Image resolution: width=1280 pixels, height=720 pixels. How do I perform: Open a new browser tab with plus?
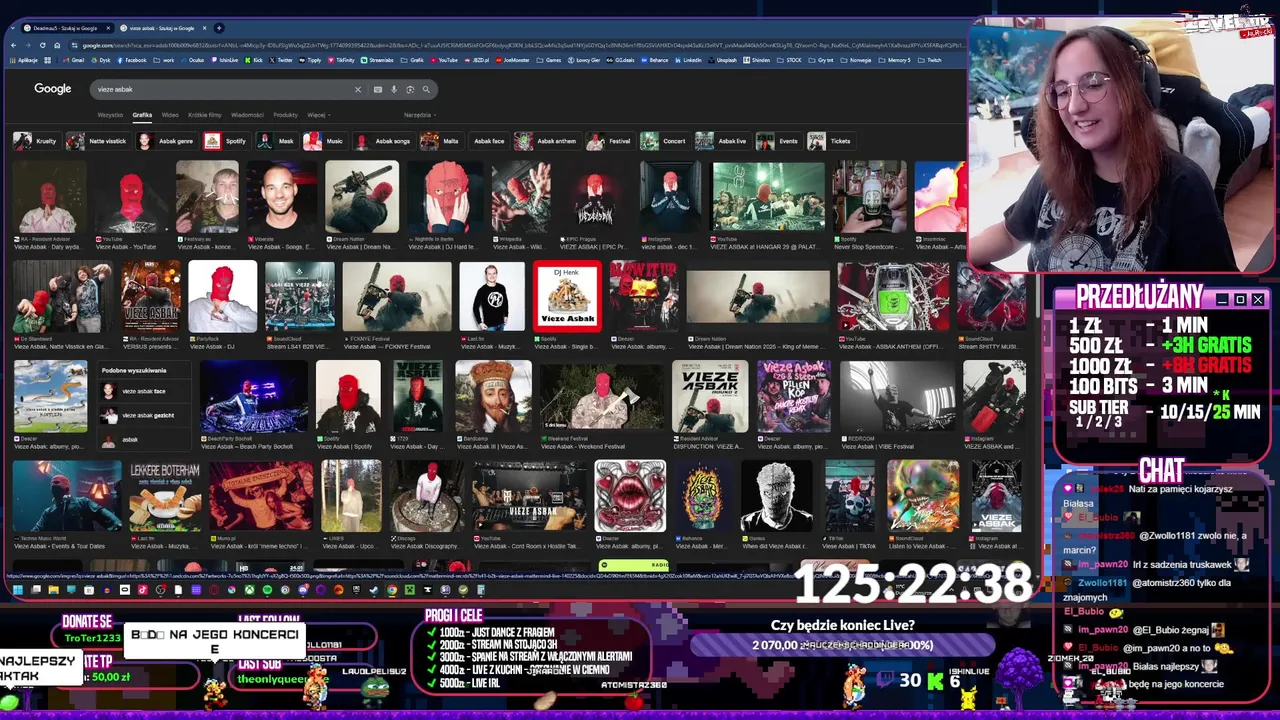pyautogui.click(x=219, y=28)
